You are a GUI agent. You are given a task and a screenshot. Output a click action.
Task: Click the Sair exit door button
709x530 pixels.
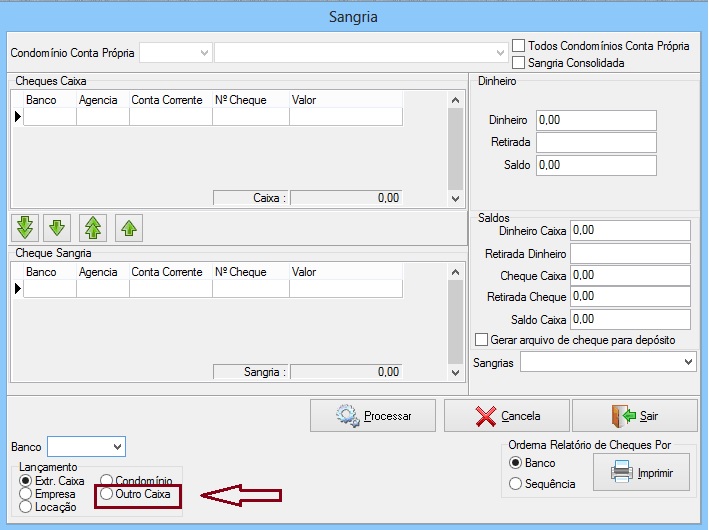[634, 415]
